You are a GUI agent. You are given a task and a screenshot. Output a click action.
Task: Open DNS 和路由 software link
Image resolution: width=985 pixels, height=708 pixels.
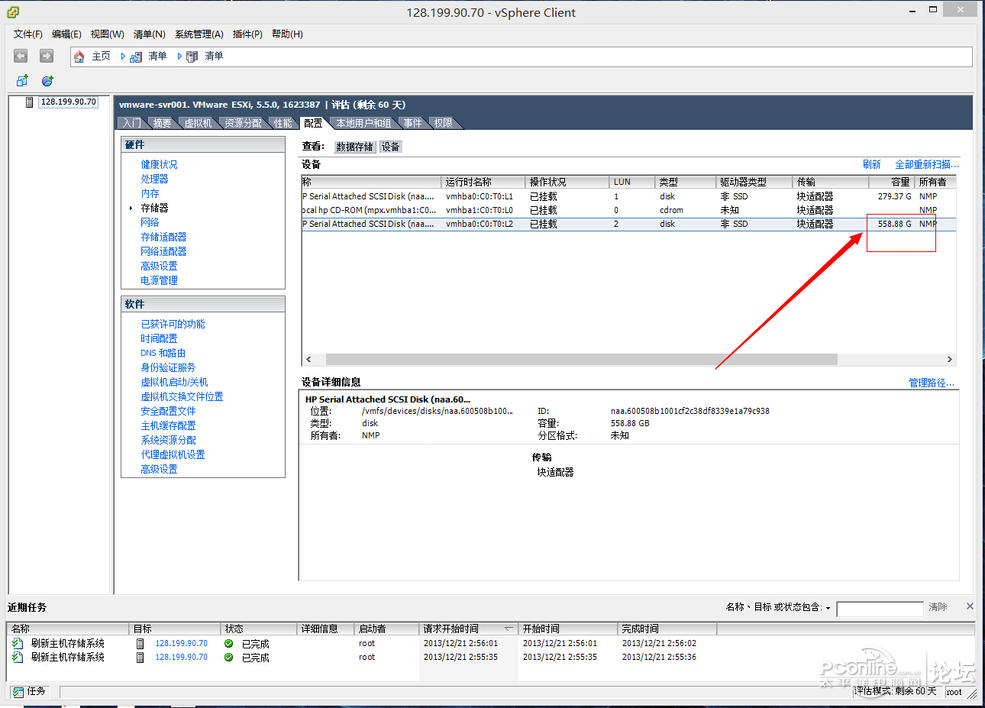tap(163, 353)
